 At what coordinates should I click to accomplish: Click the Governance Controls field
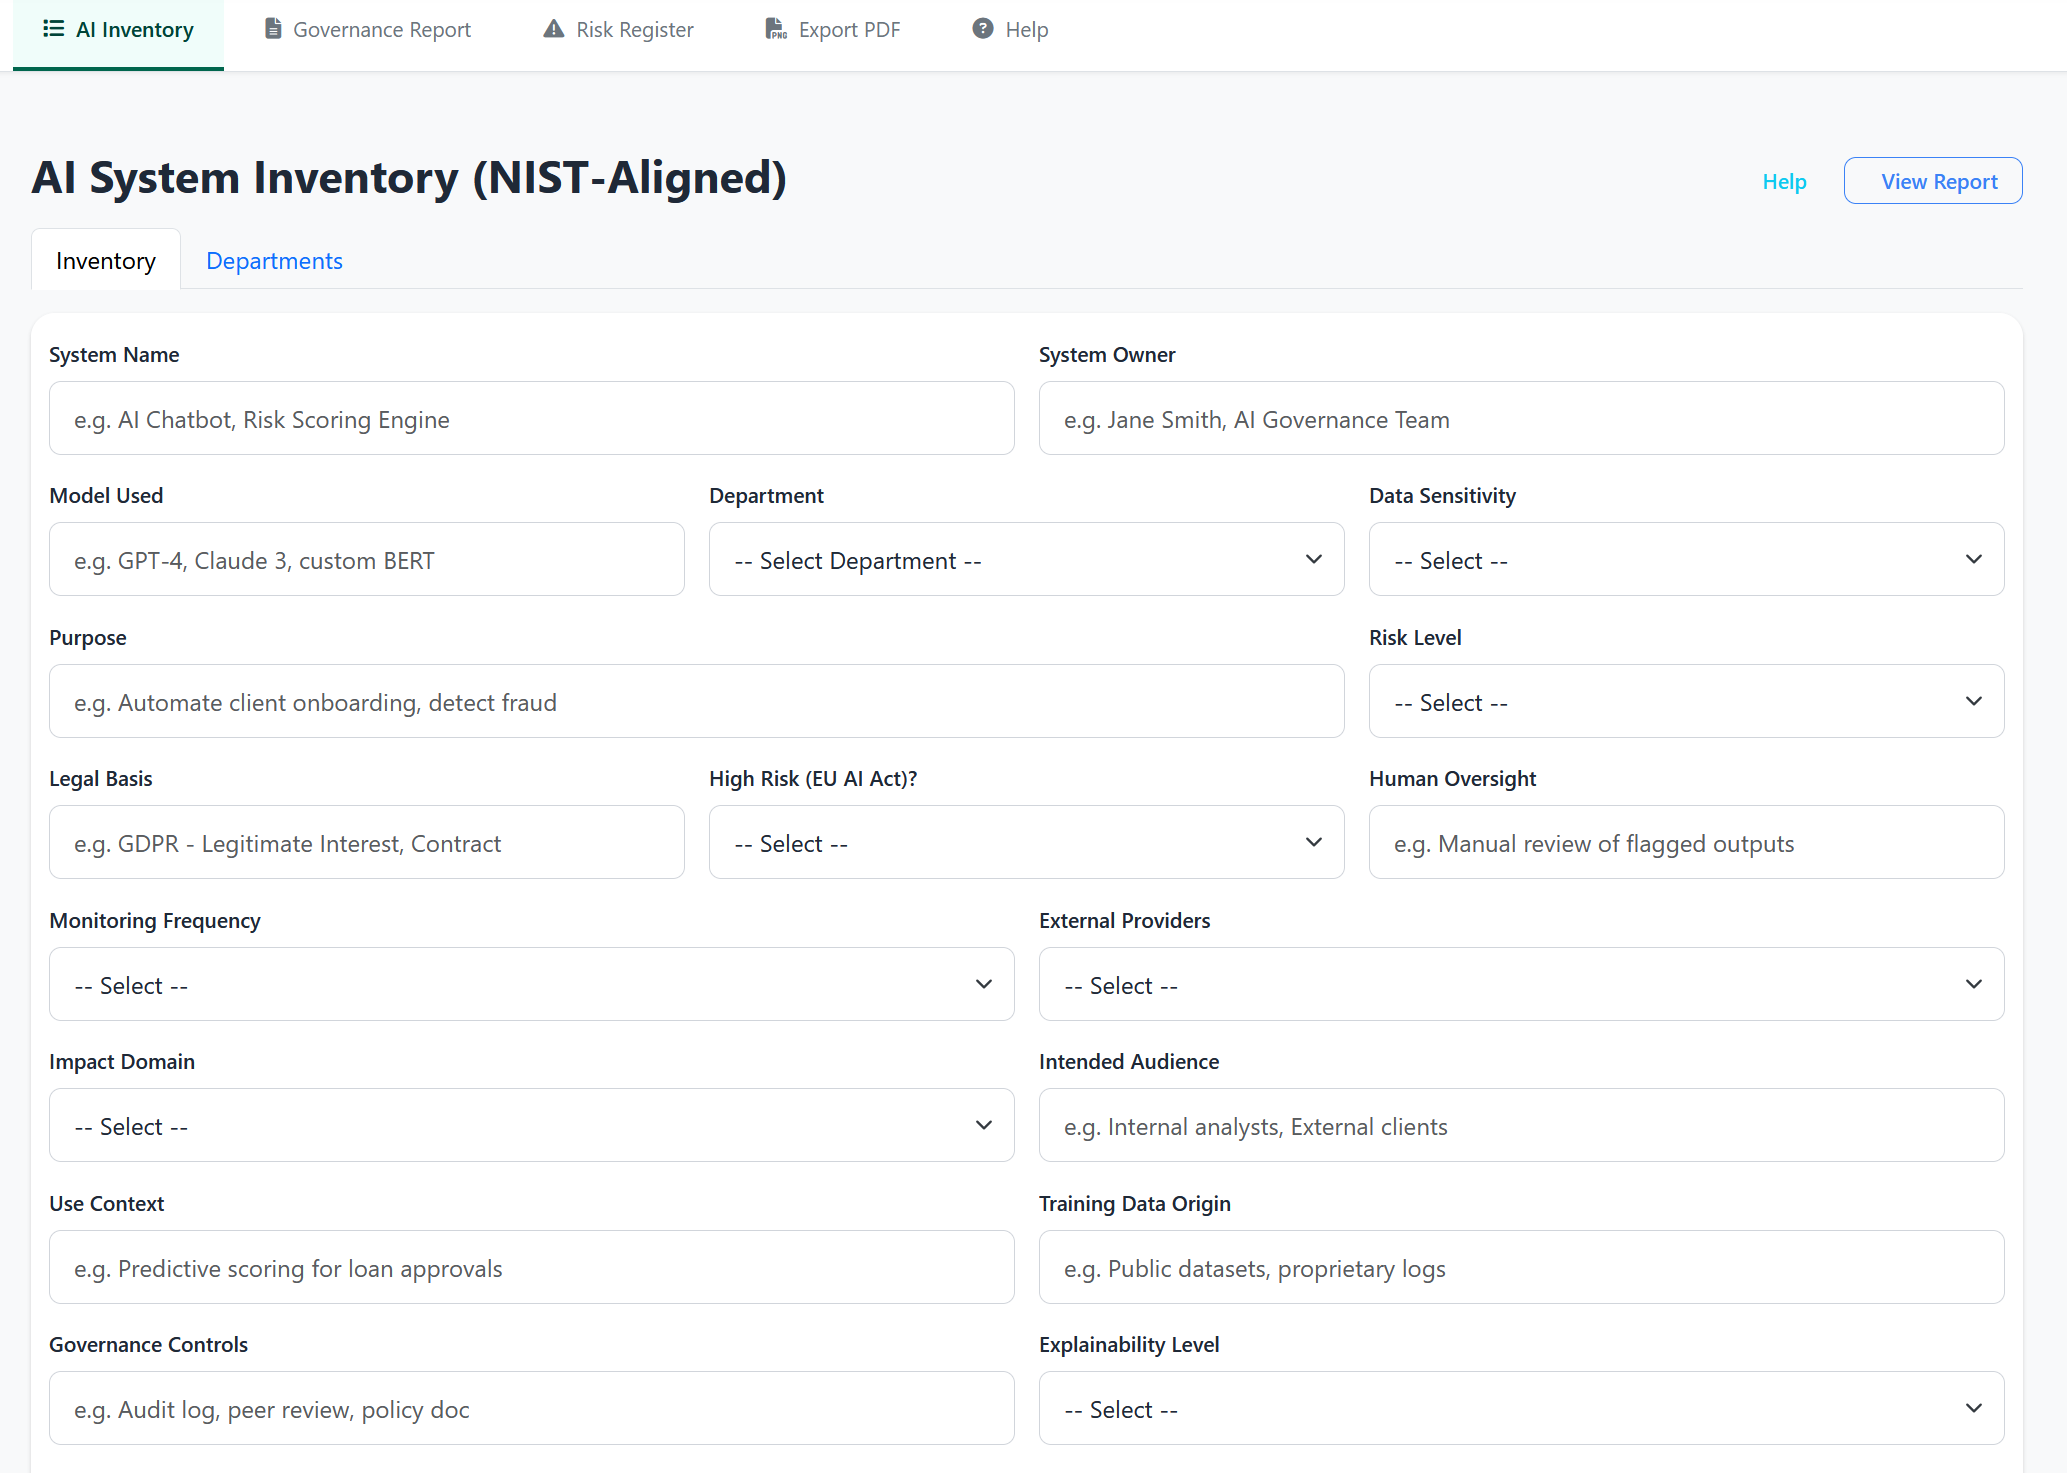coord(531,1408)
